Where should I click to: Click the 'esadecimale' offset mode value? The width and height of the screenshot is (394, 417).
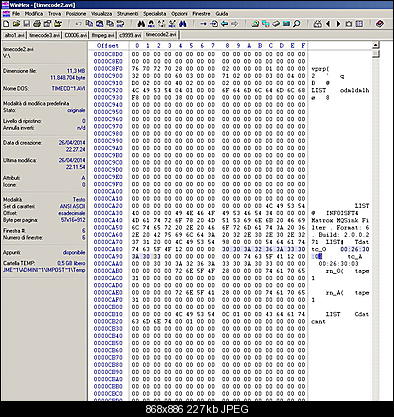[72, 213]
